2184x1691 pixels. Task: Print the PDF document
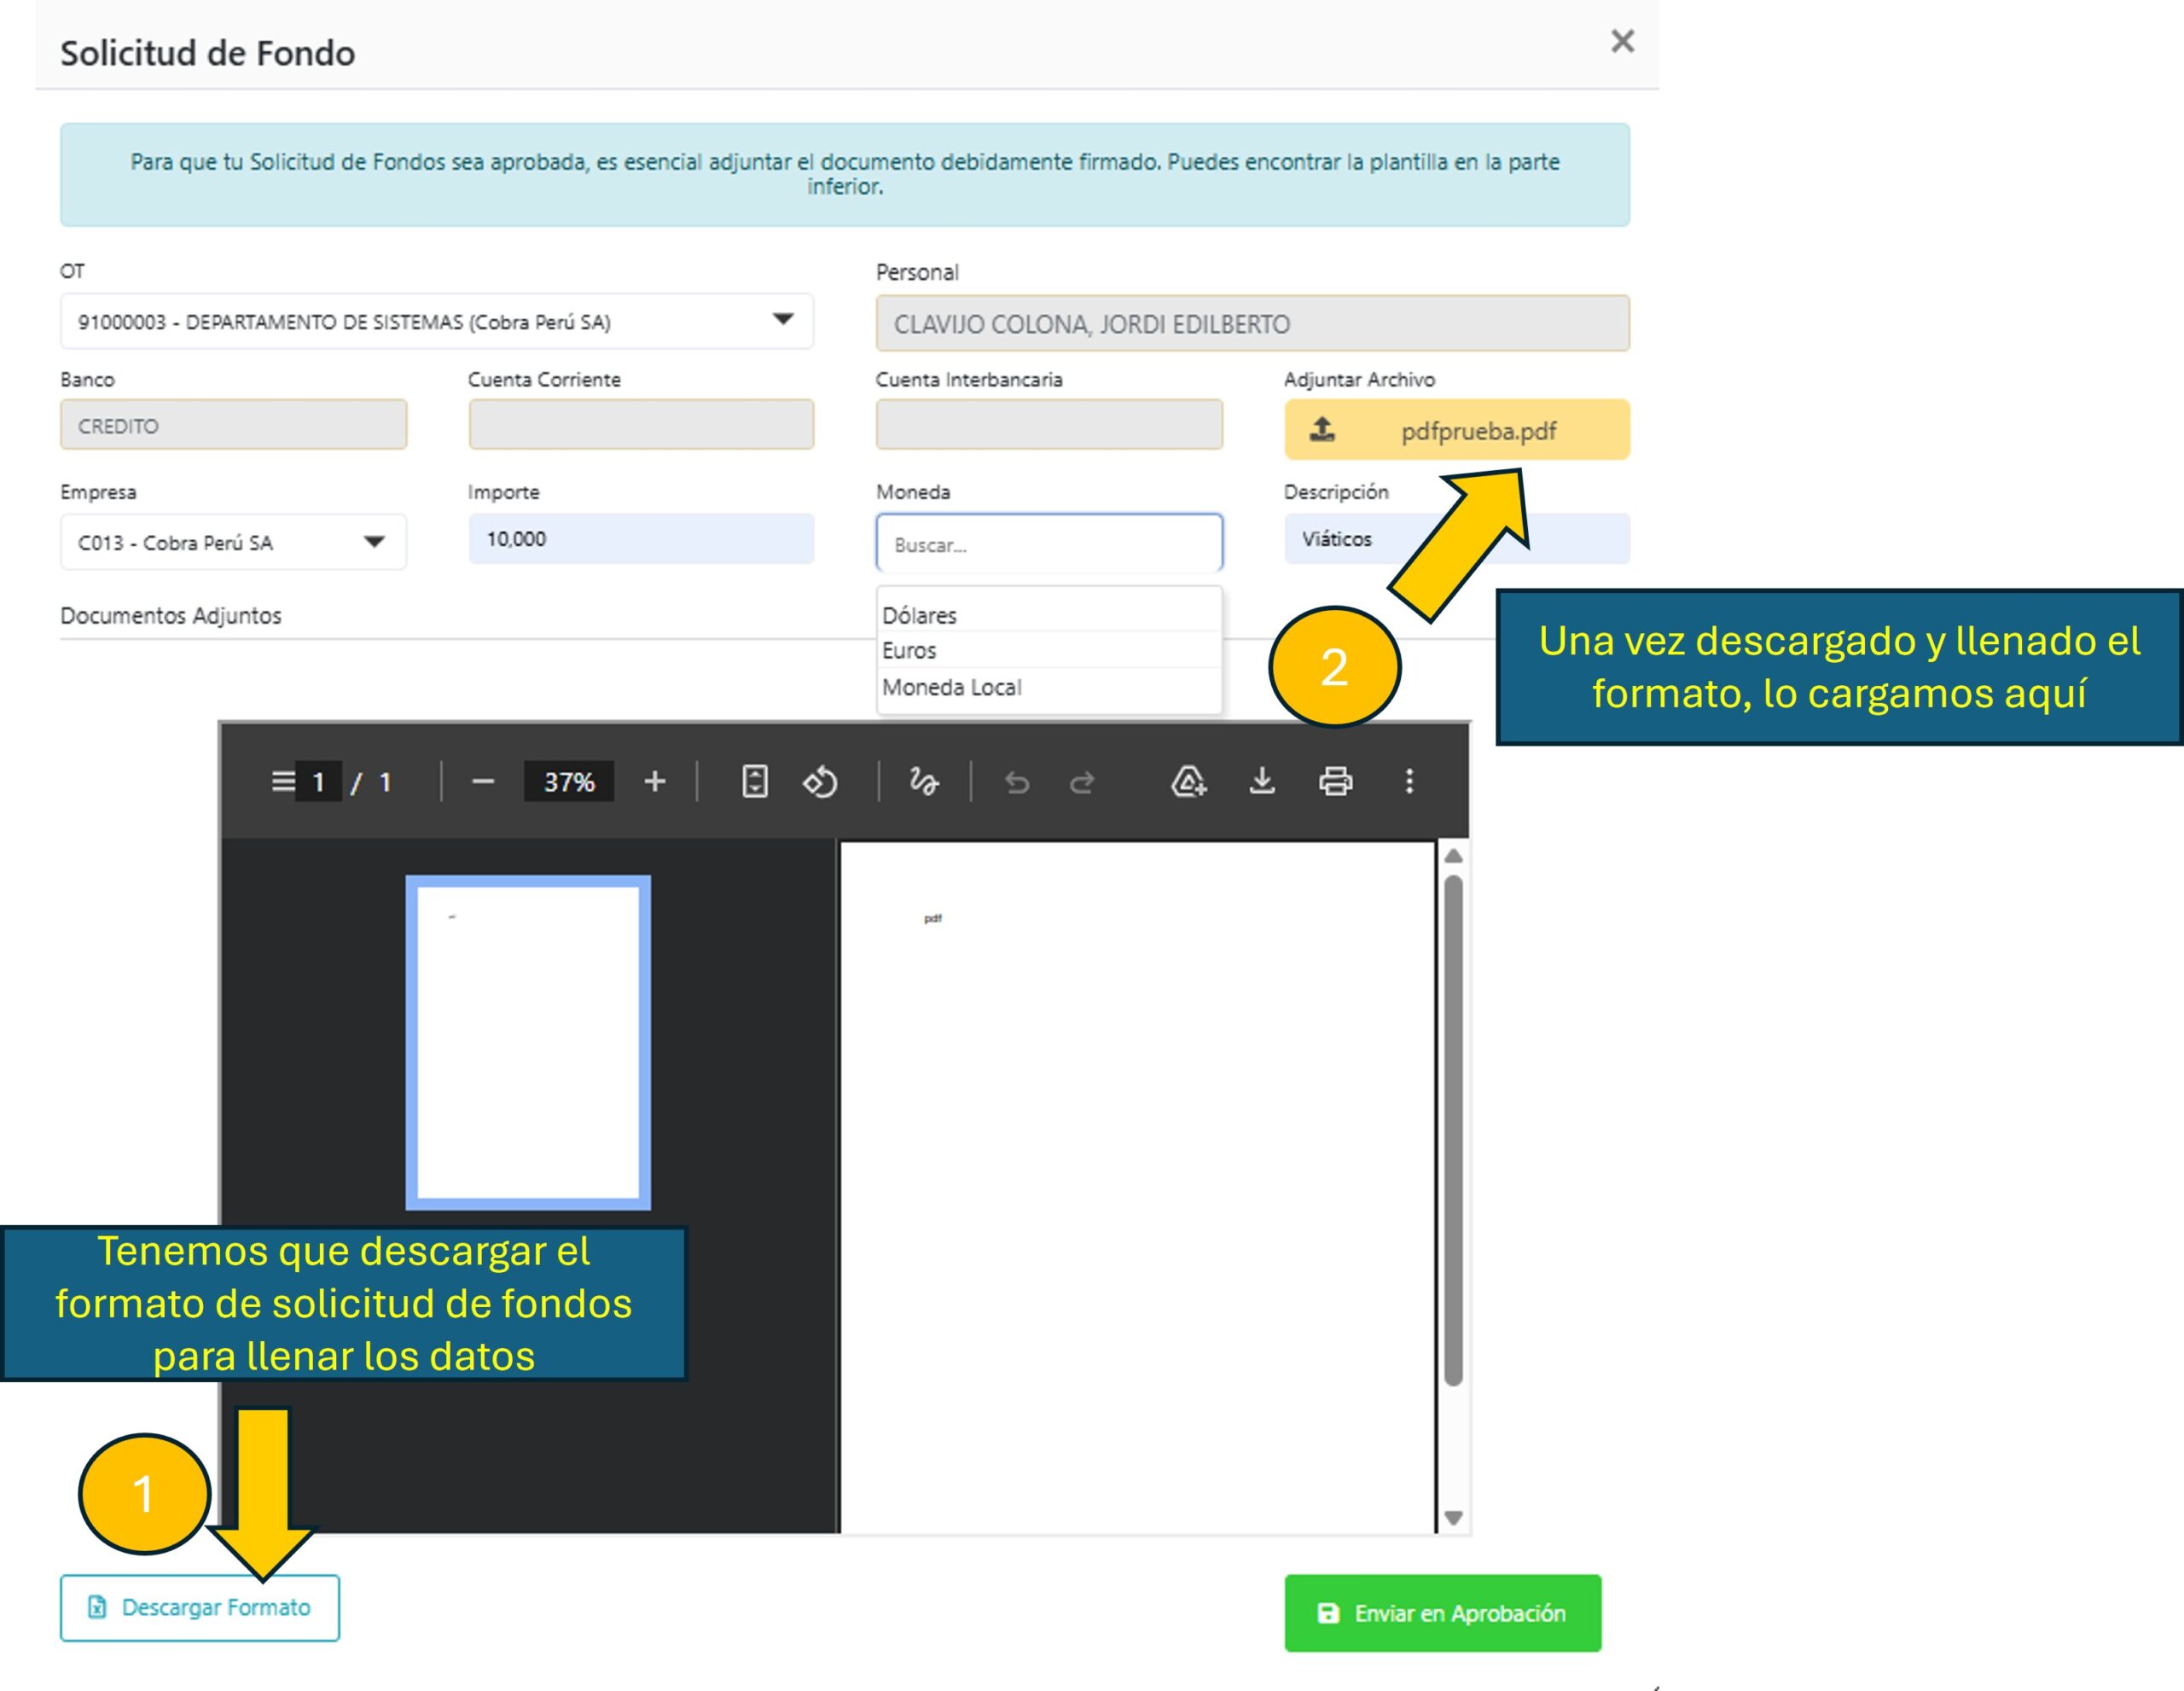[1335, 781]
